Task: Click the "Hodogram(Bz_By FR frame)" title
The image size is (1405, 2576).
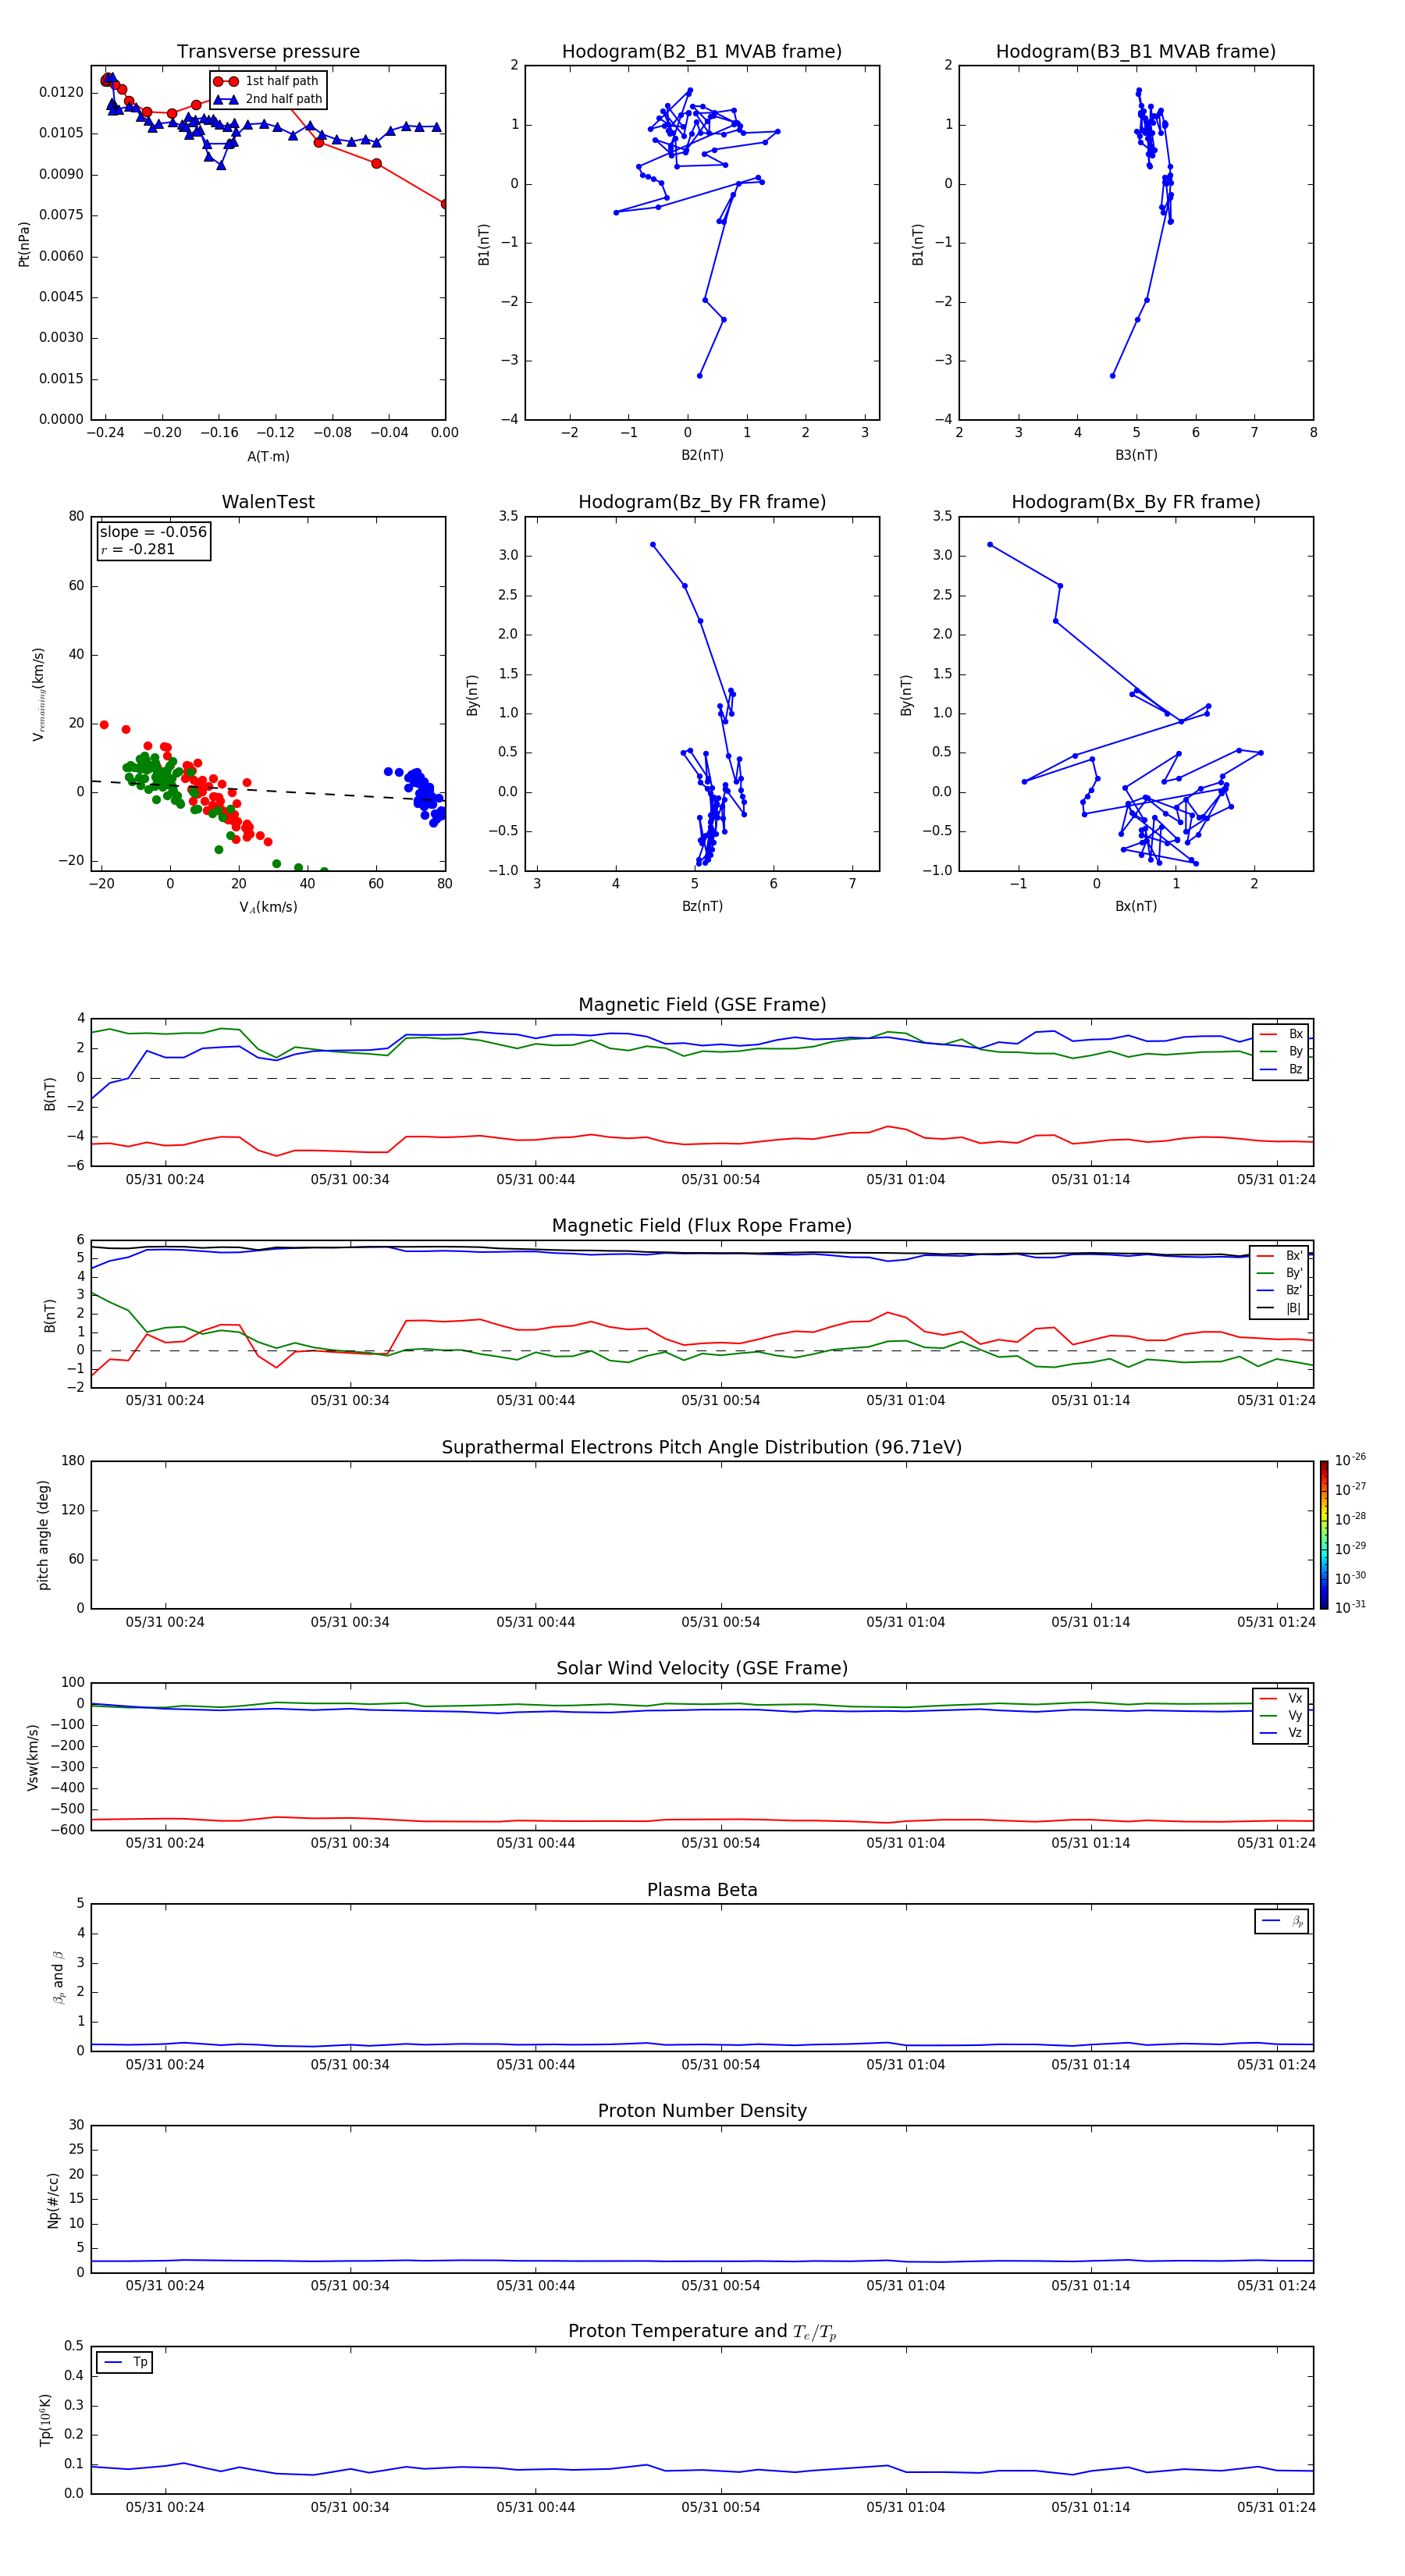Action: pos(702,502)
